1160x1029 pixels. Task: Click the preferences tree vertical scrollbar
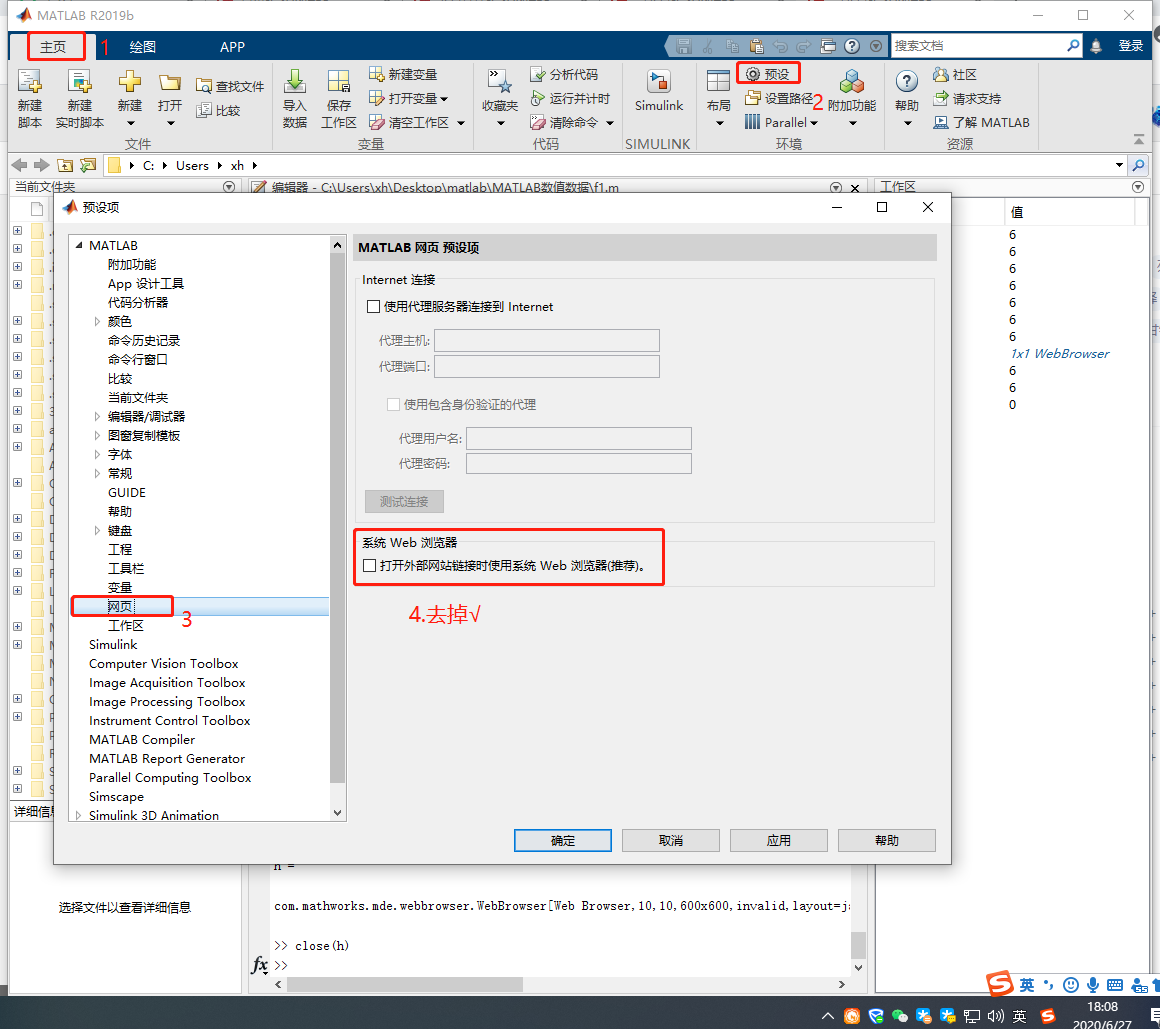tap(337, 518)
